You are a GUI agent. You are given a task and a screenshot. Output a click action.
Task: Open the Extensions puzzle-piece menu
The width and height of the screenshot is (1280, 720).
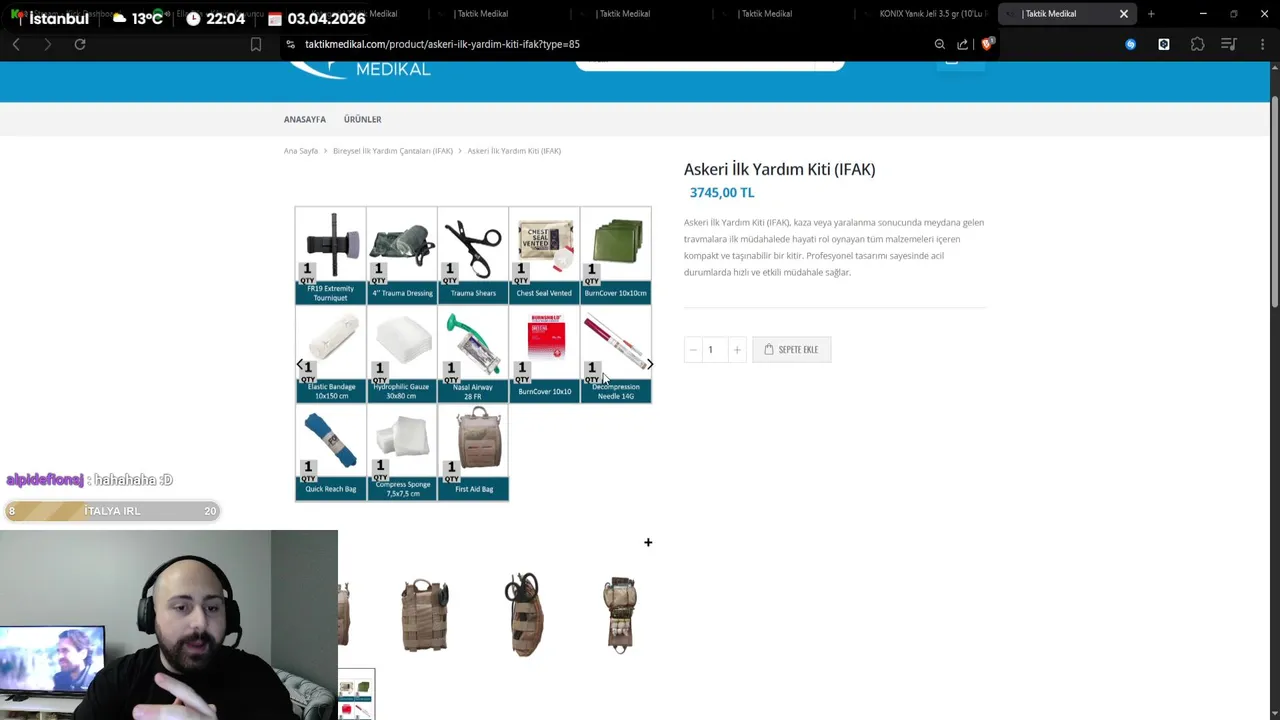click(1198, 44)
